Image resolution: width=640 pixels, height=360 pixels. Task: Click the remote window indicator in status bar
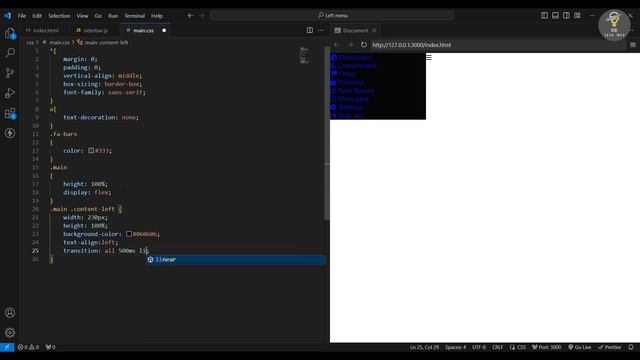pyautogui.click(x=7, y=347)
